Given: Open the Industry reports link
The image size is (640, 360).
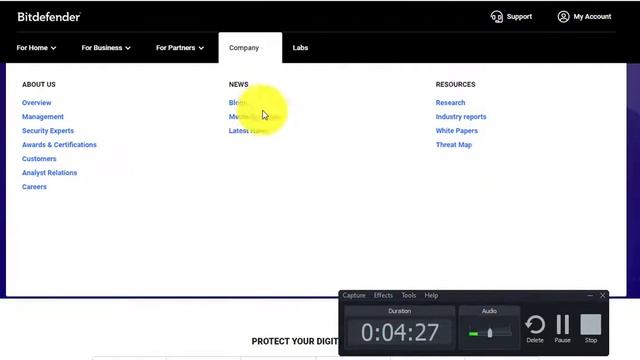Looking at the screenshot, I should pos(461,117).
